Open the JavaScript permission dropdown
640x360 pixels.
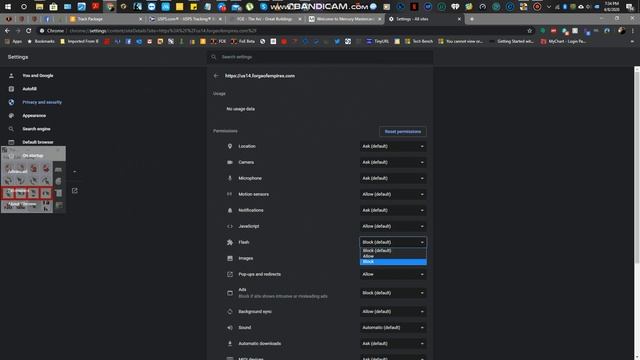(393, 226)
